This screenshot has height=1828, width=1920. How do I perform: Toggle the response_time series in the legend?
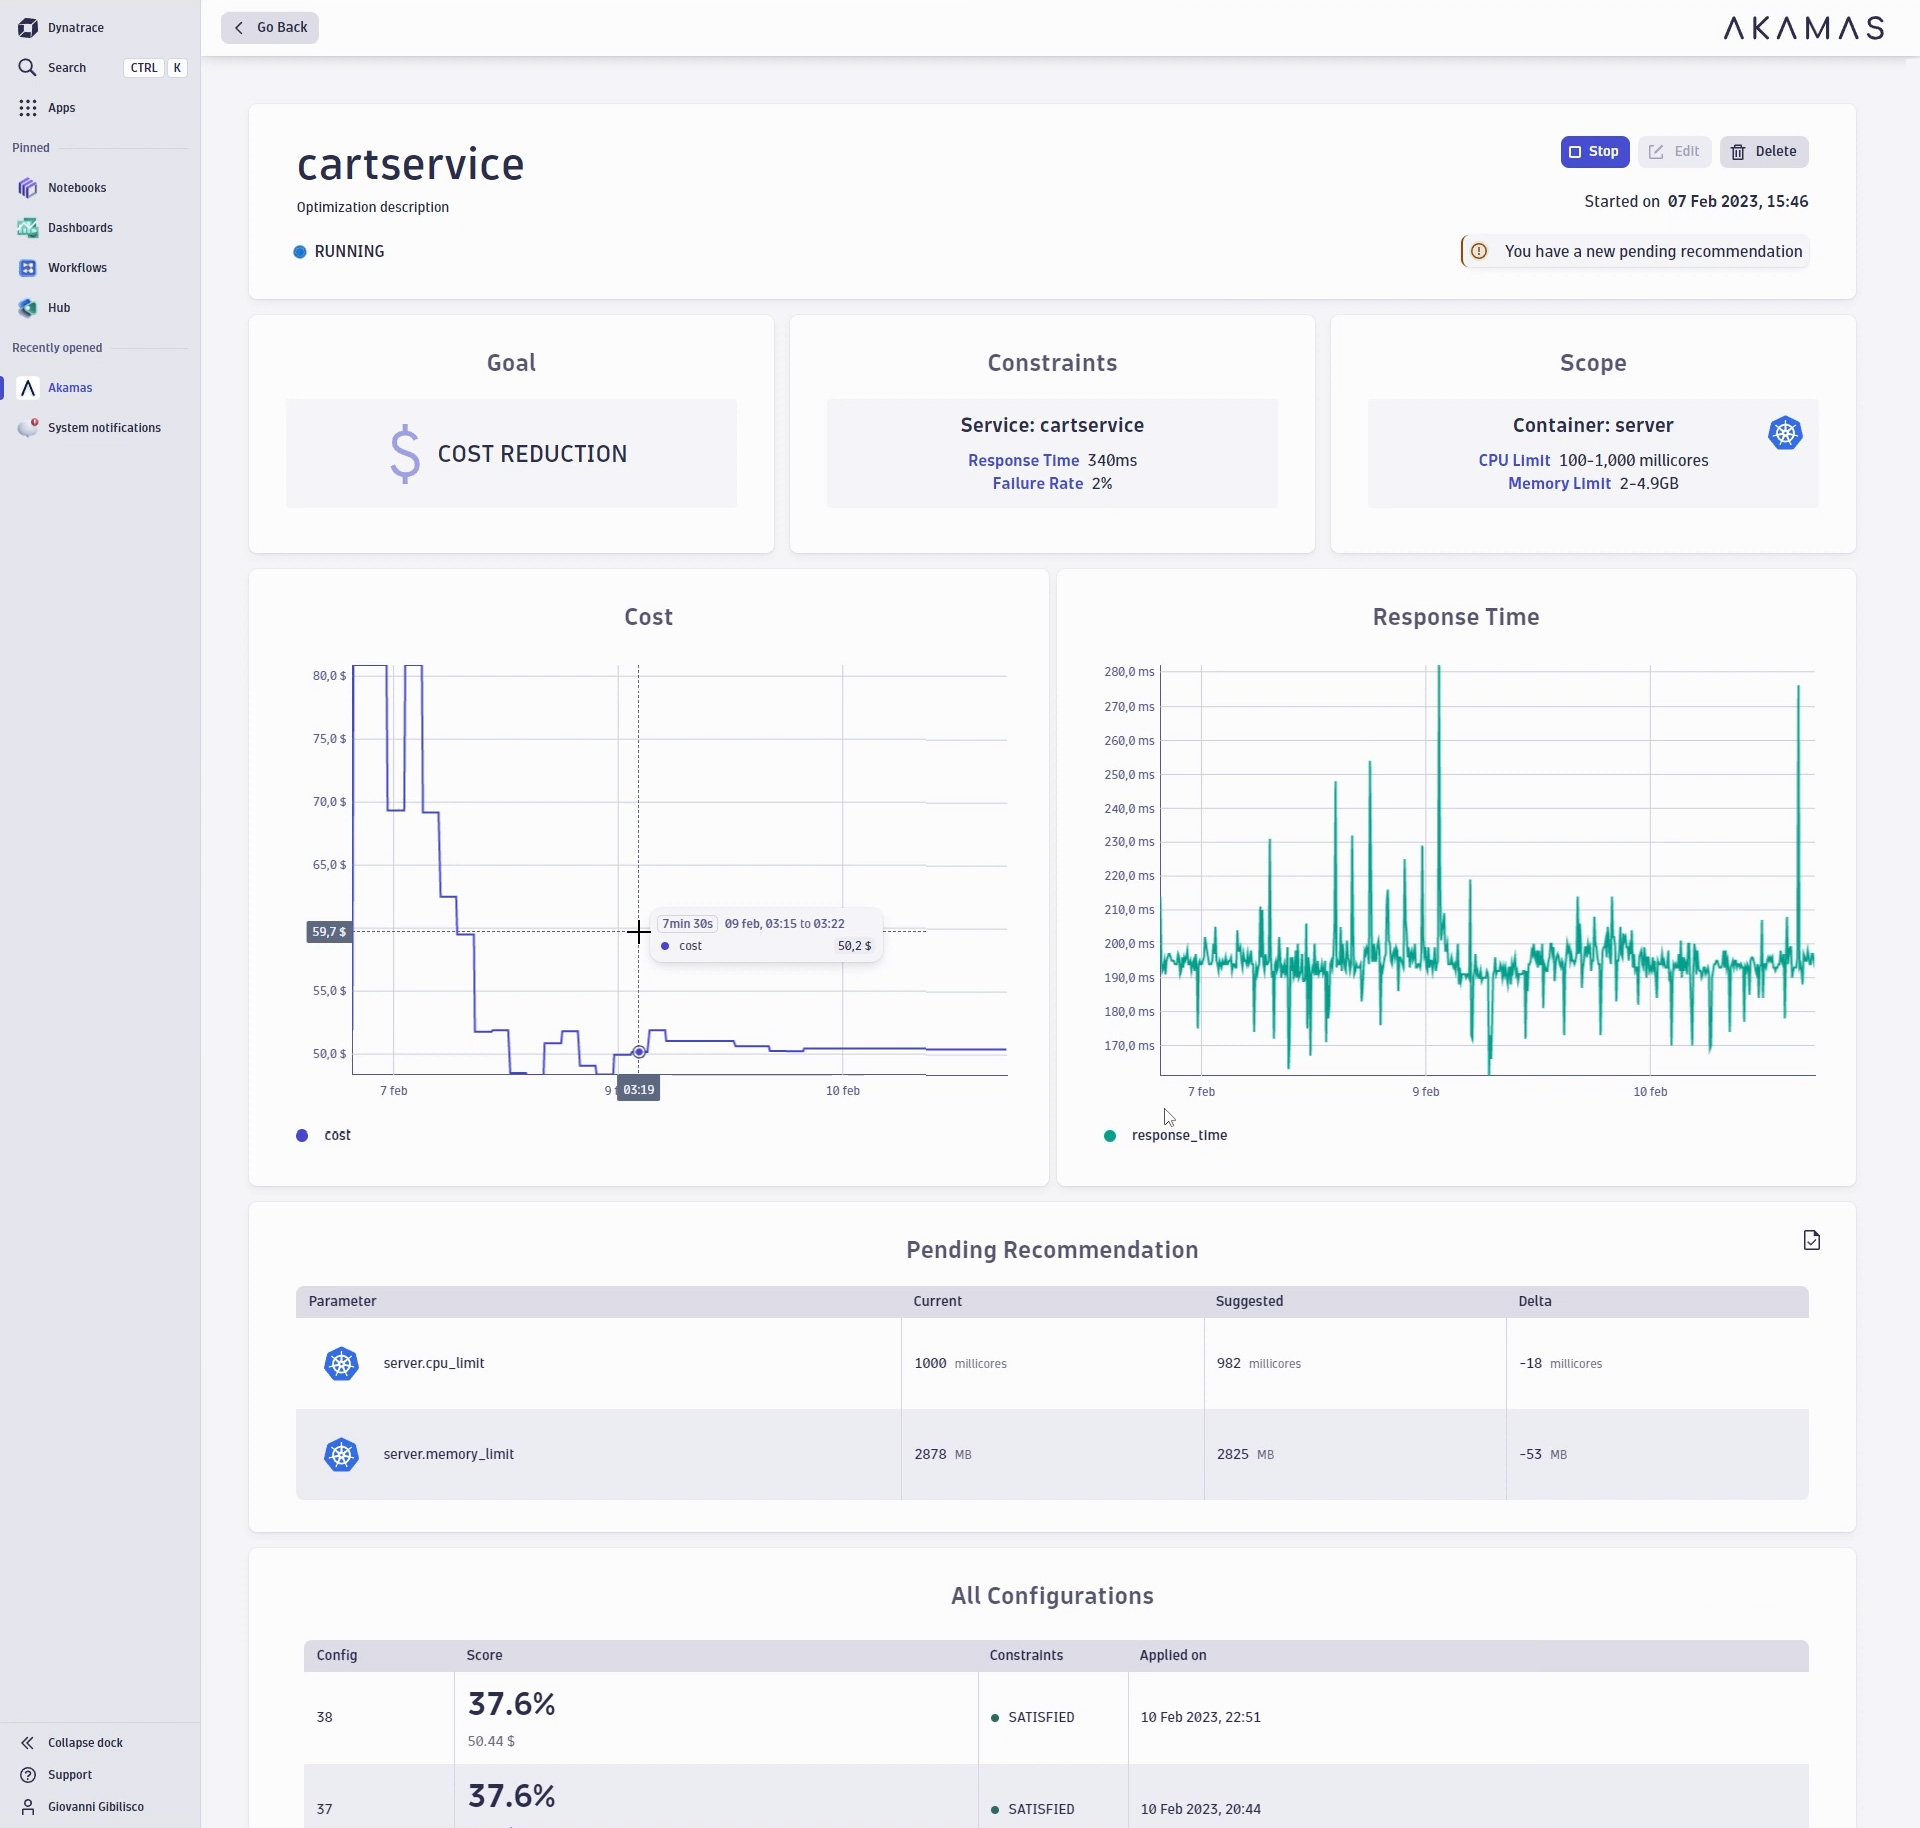(1166, 1135)
